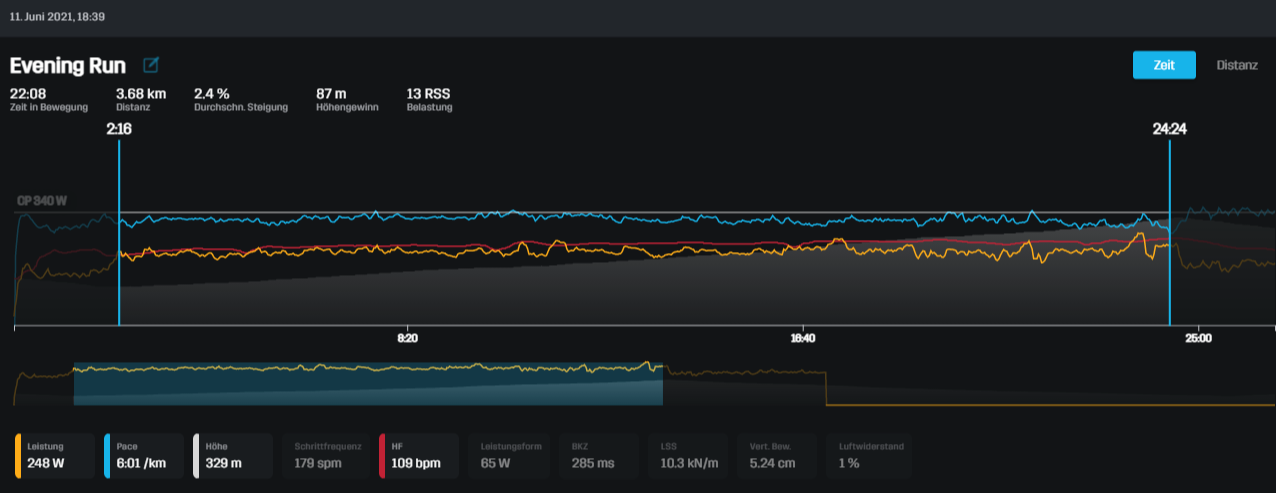Viewport: 1276px width, 493px height.
Task: Enable the Vert. Bew. 5.24 cm metric
Action: (777, 456)
